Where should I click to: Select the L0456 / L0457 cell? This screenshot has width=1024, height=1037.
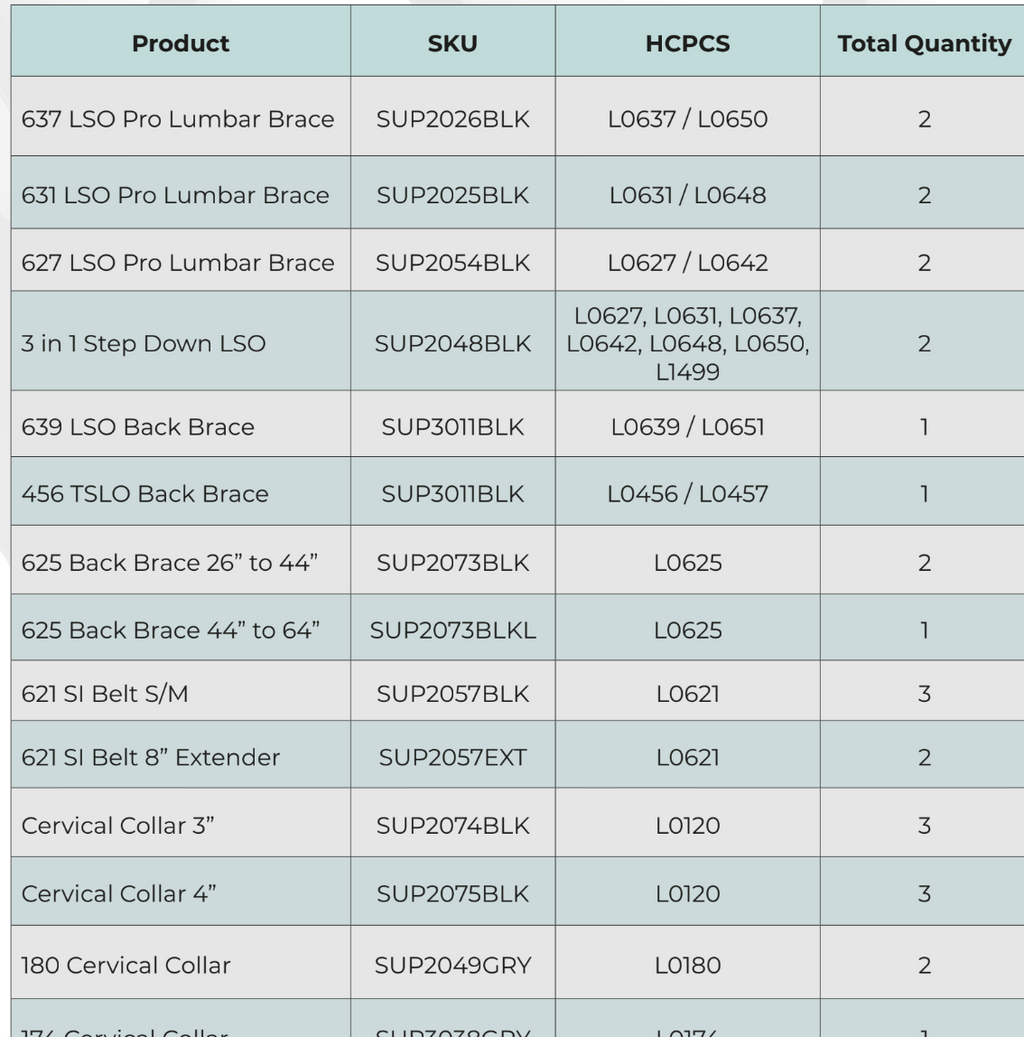tap(688, 491)
